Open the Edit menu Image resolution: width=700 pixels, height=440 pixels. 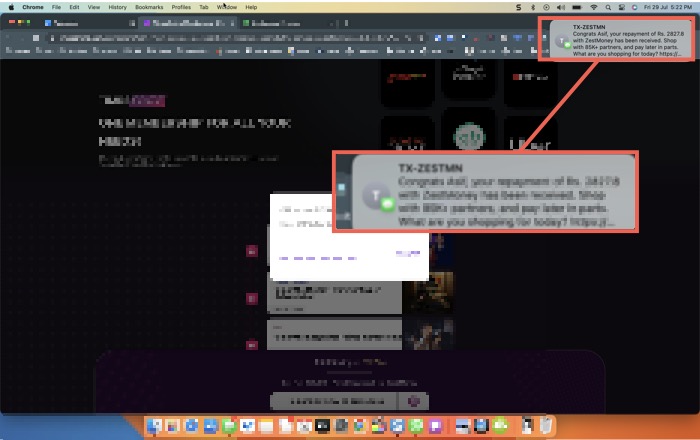click(74, 7)
